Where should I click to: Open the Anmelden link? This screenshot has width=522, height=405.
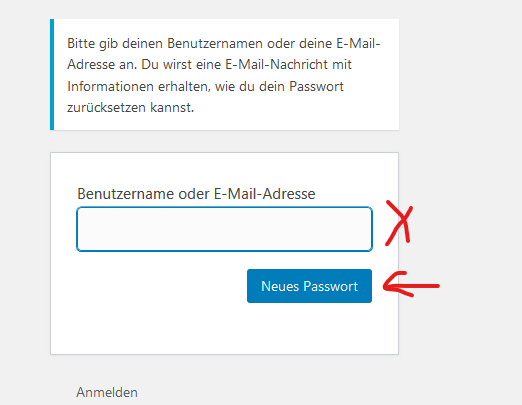pos(107,392)
